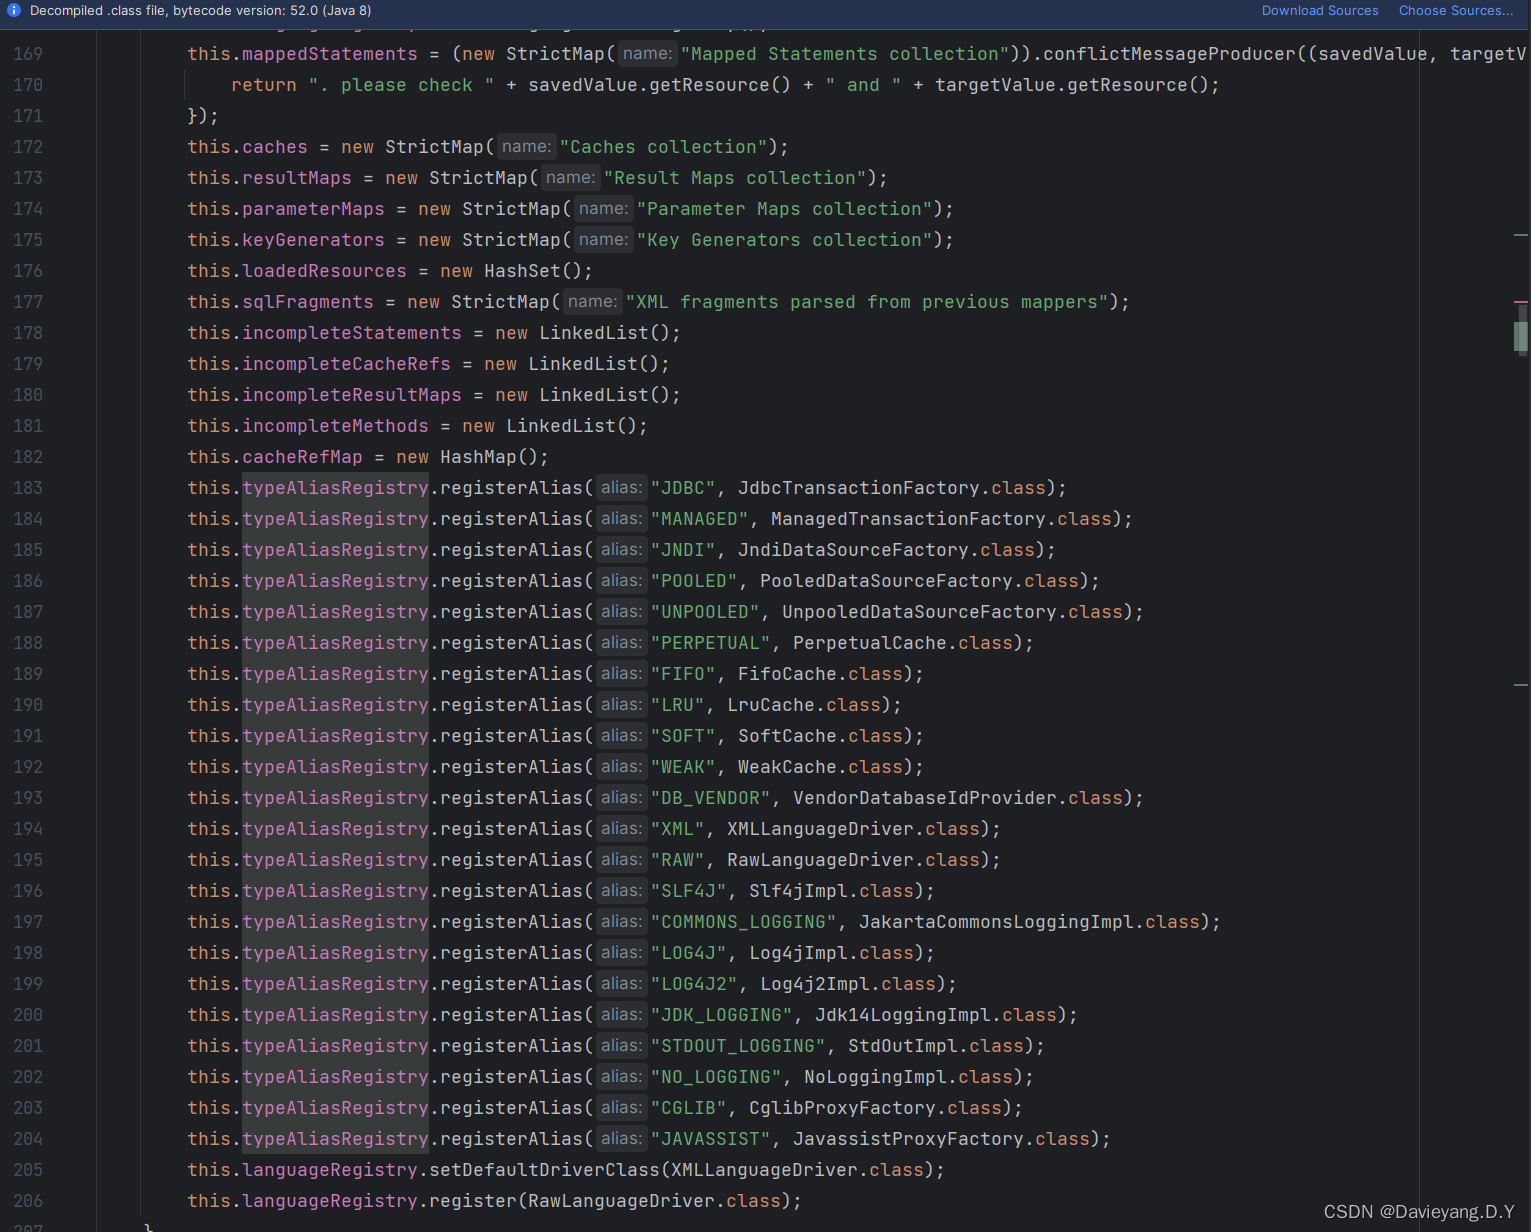Click line number 206 in gutter
Image resolution: width=1531 pixels, height=1232 pixels.
(x=28, y=1201)
